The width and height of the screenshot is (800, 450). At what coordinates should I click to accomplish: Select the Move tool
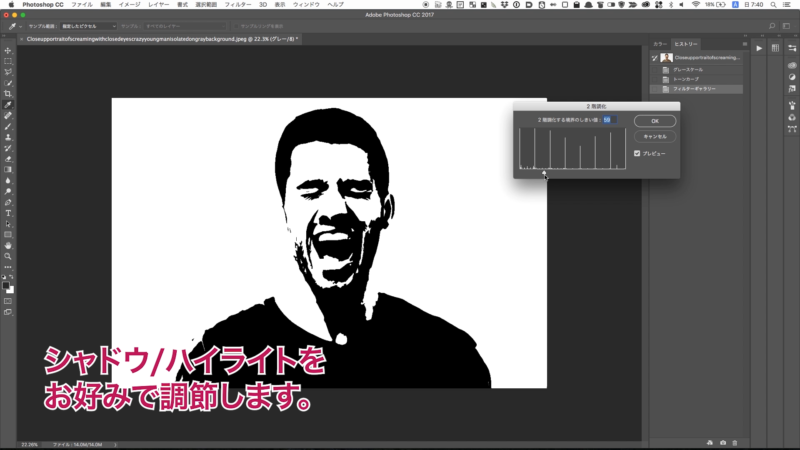point(8,51)
